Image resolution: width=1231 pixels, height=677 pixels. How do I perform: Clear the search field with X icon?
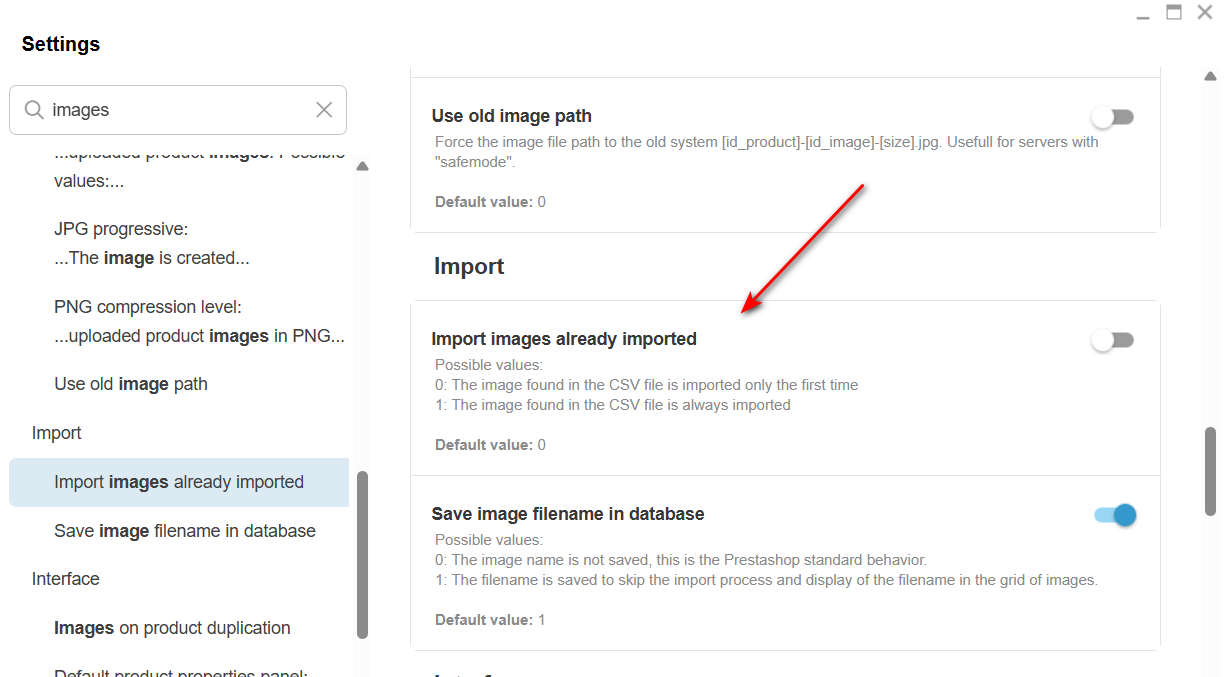[324, 110]
